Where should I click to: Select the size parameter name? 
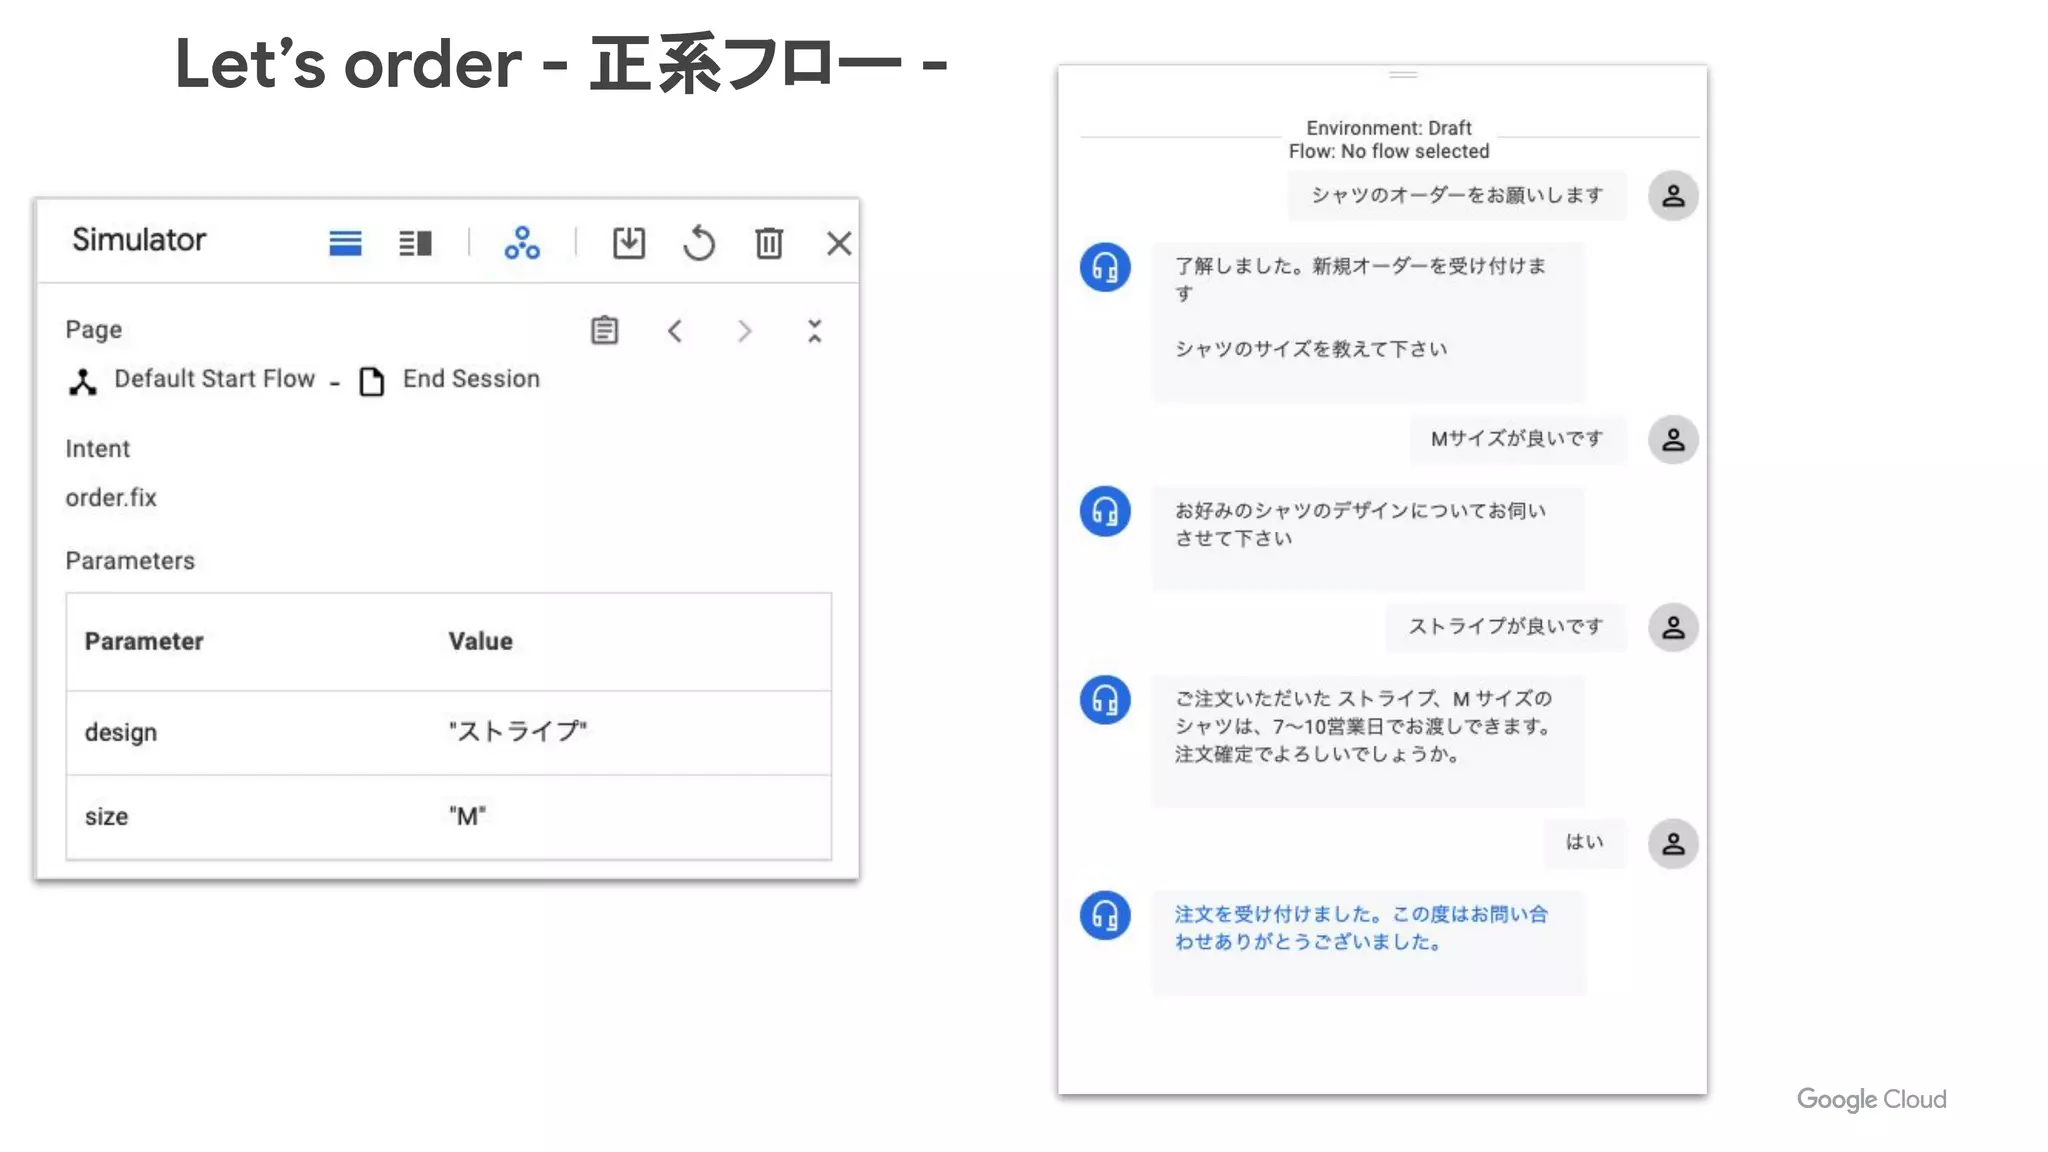pyautogui.click(x=106, y=817)
